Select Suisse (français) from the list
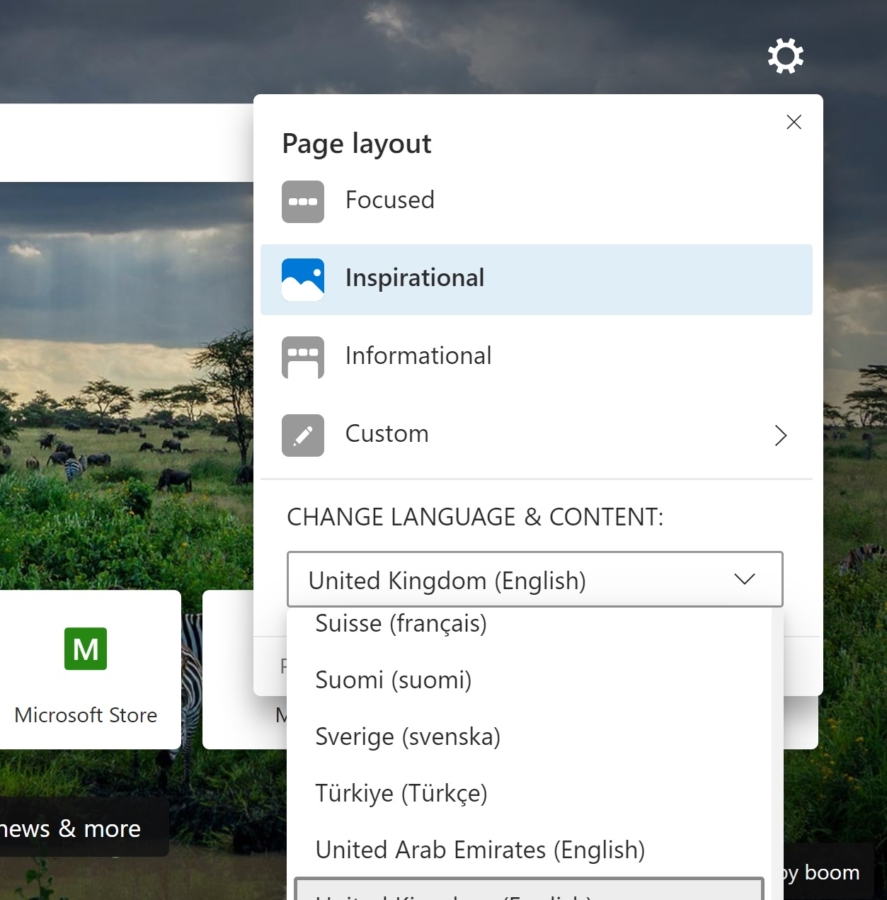887x900 pixels. (401, 624)
